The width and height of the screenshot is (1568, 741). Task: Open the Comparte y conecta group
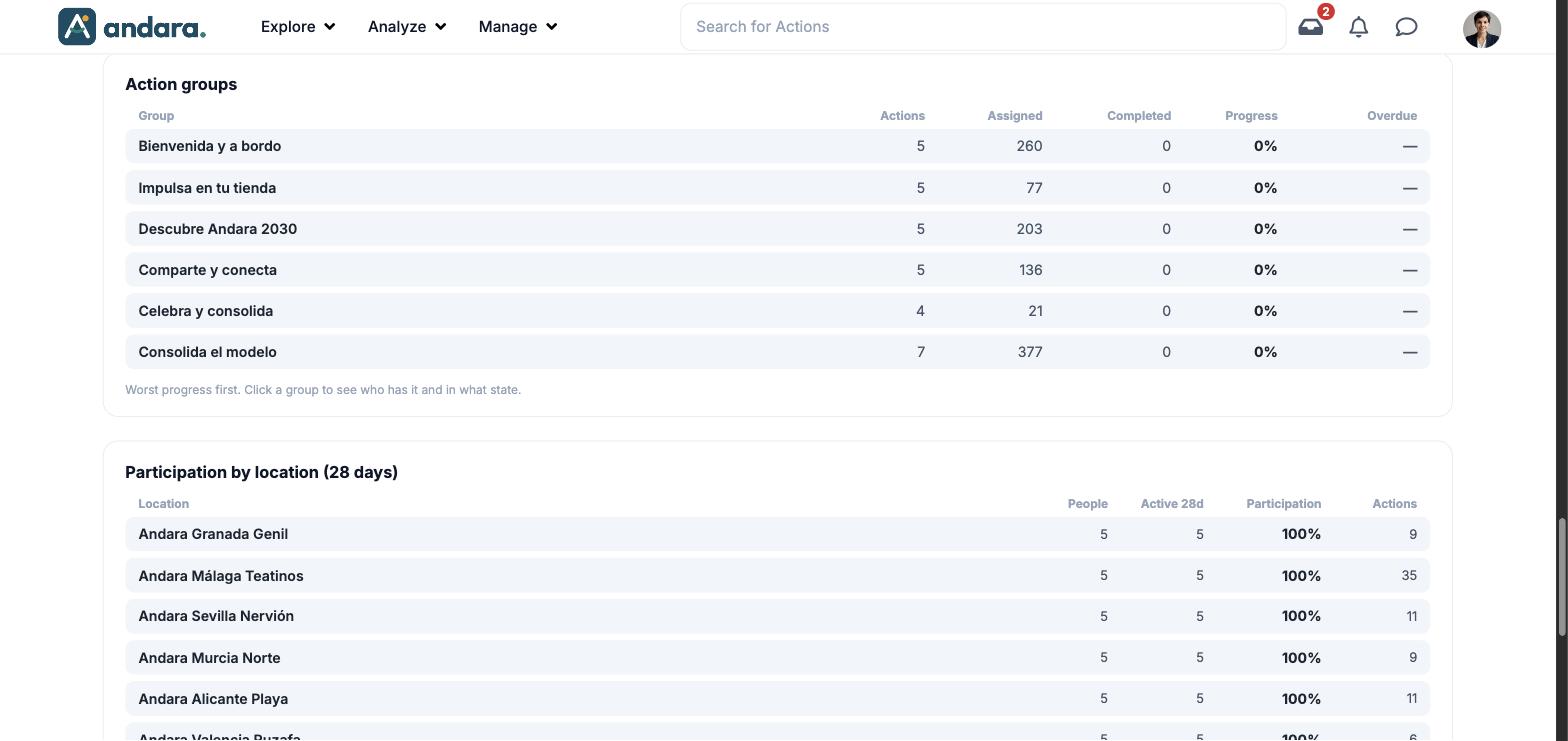click(777, 270)
